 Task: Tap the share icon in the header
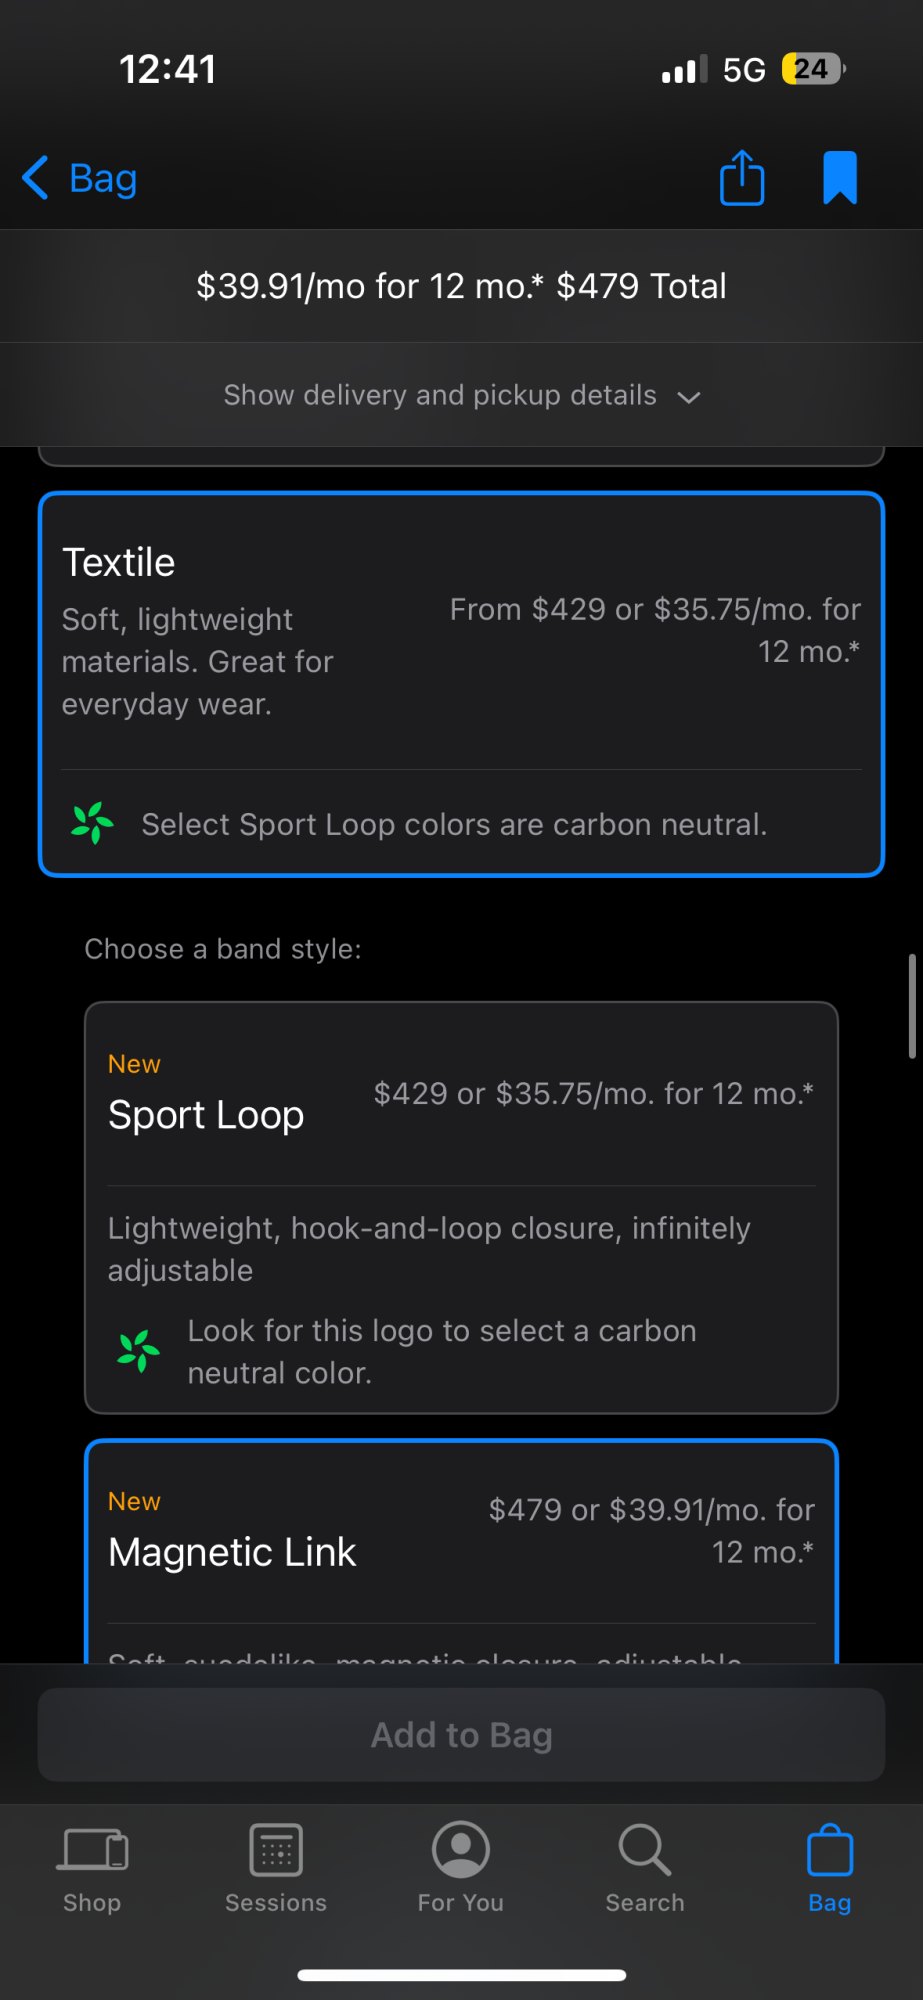(x=742, y=178)
